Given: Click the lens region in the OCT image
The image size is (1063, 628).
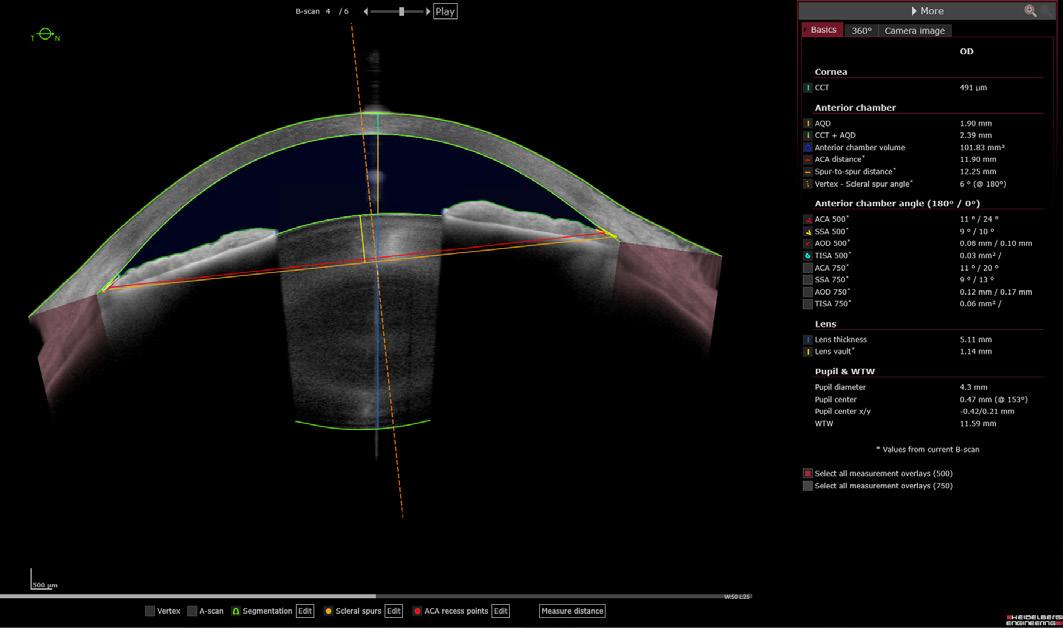Looking at the screenshot, I should (361, 319).
